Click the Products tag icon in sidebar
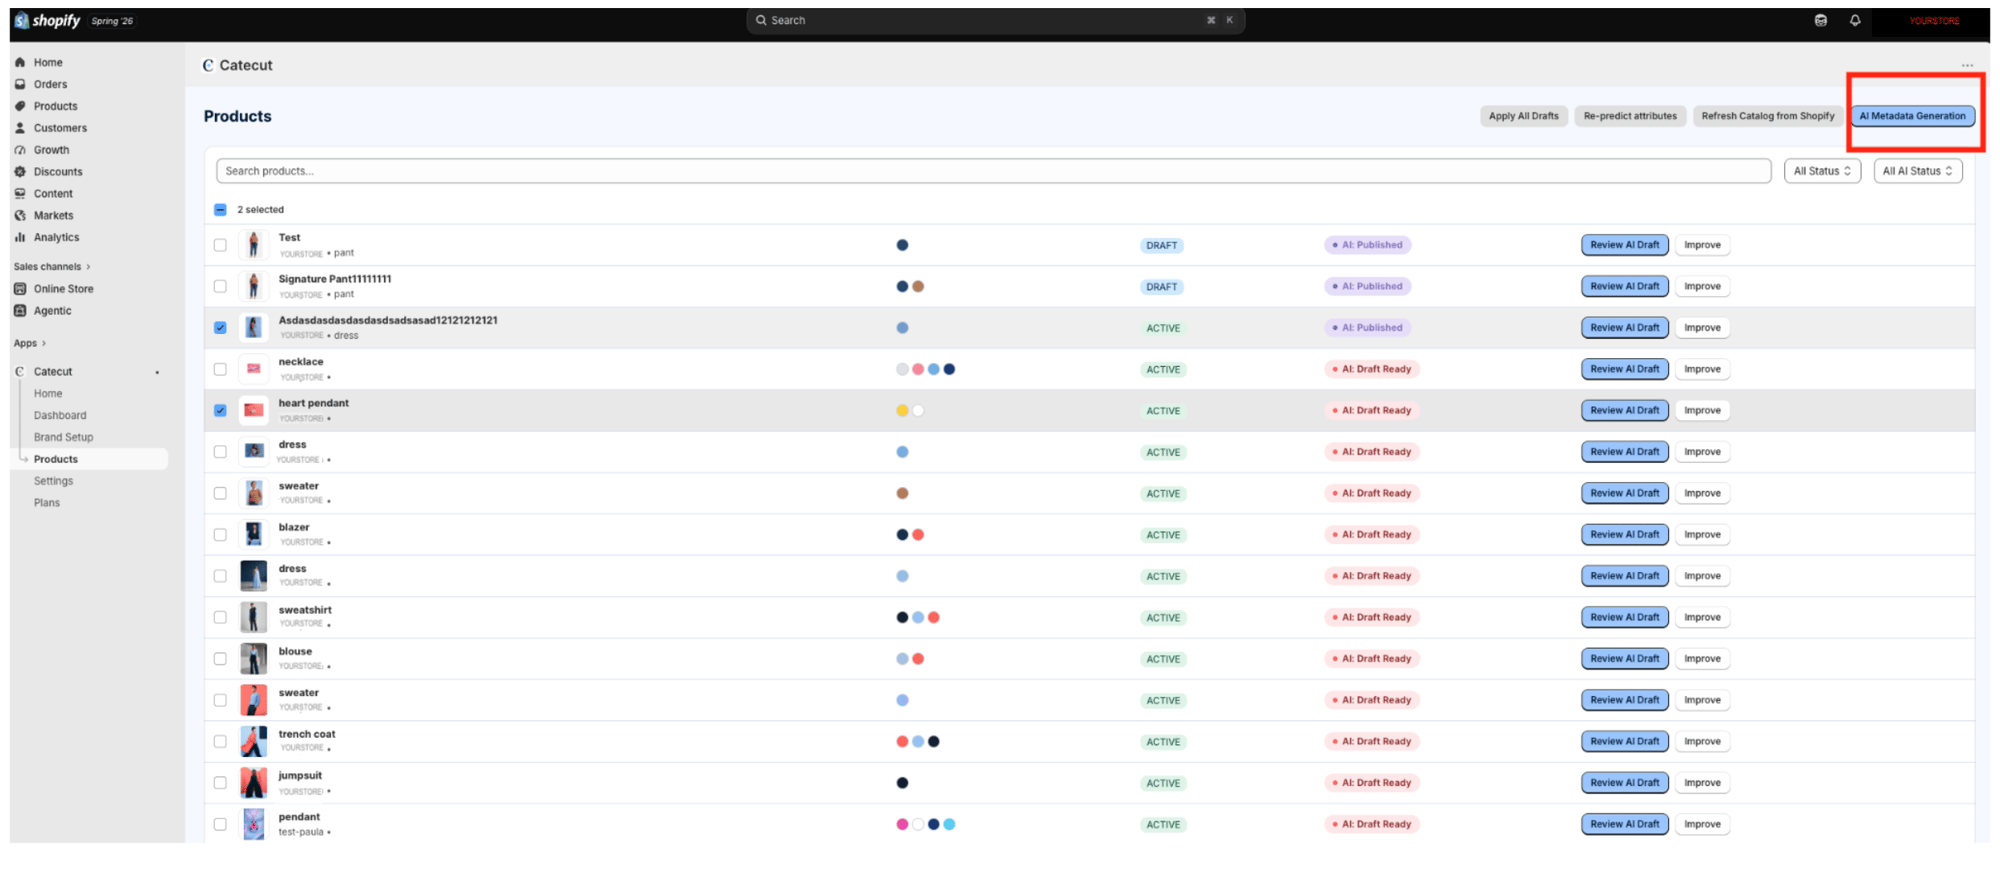This screenshot has width=2000, height=869. [20, 106]
